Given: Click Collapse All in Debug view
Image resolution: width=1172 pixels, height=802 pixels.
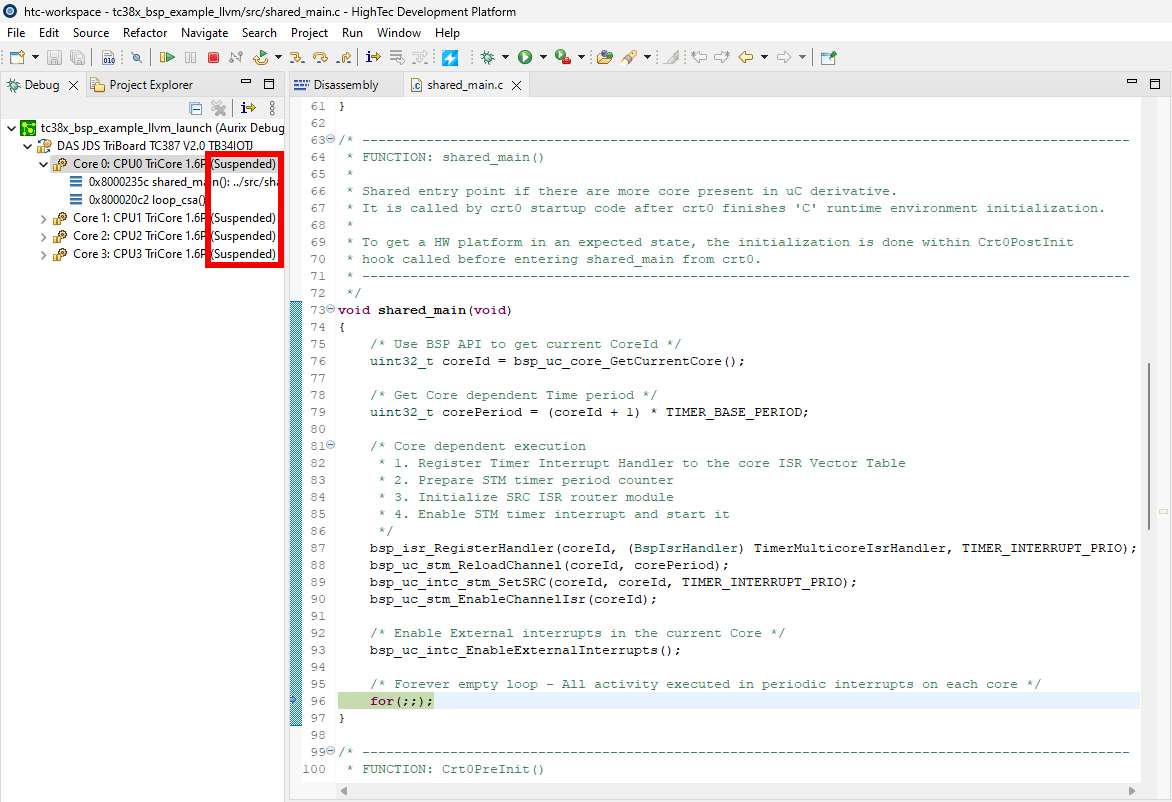Looking at the screenshot, I should coord(196,108).
